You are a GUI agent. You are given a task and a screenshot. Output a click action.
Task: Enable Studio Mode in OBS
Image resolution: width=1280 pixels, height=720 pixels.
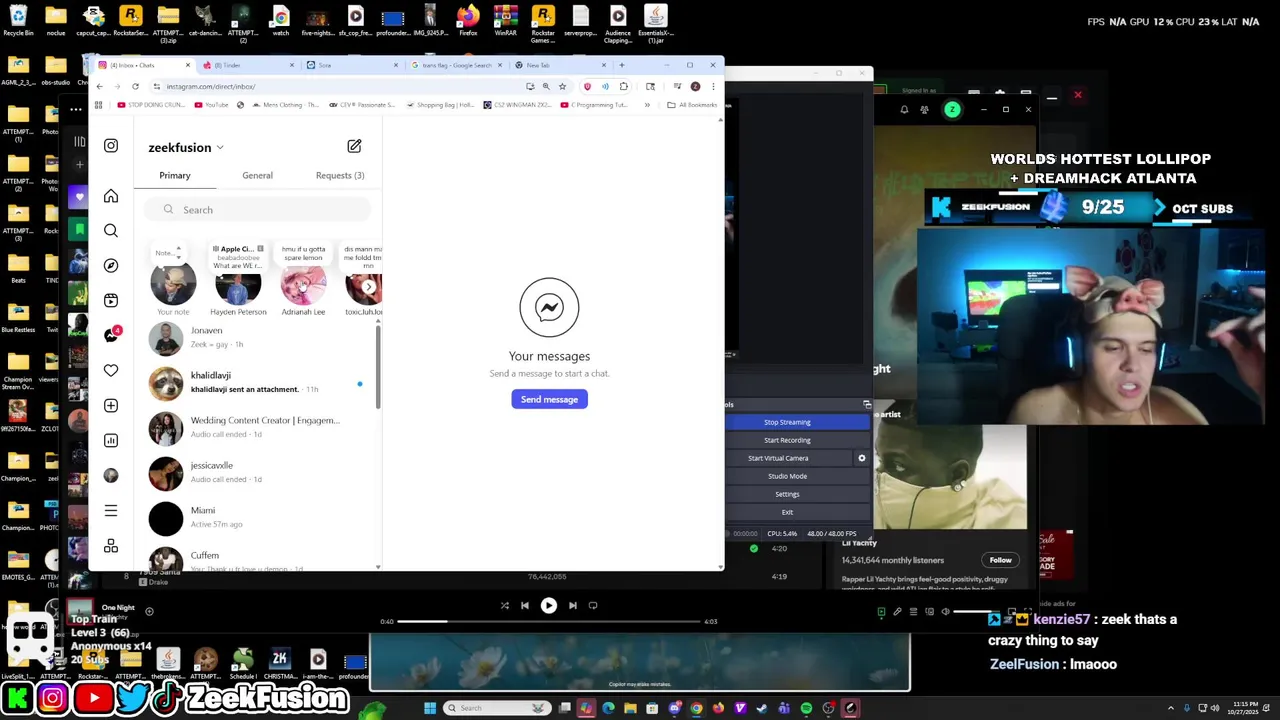click(787, 476)
